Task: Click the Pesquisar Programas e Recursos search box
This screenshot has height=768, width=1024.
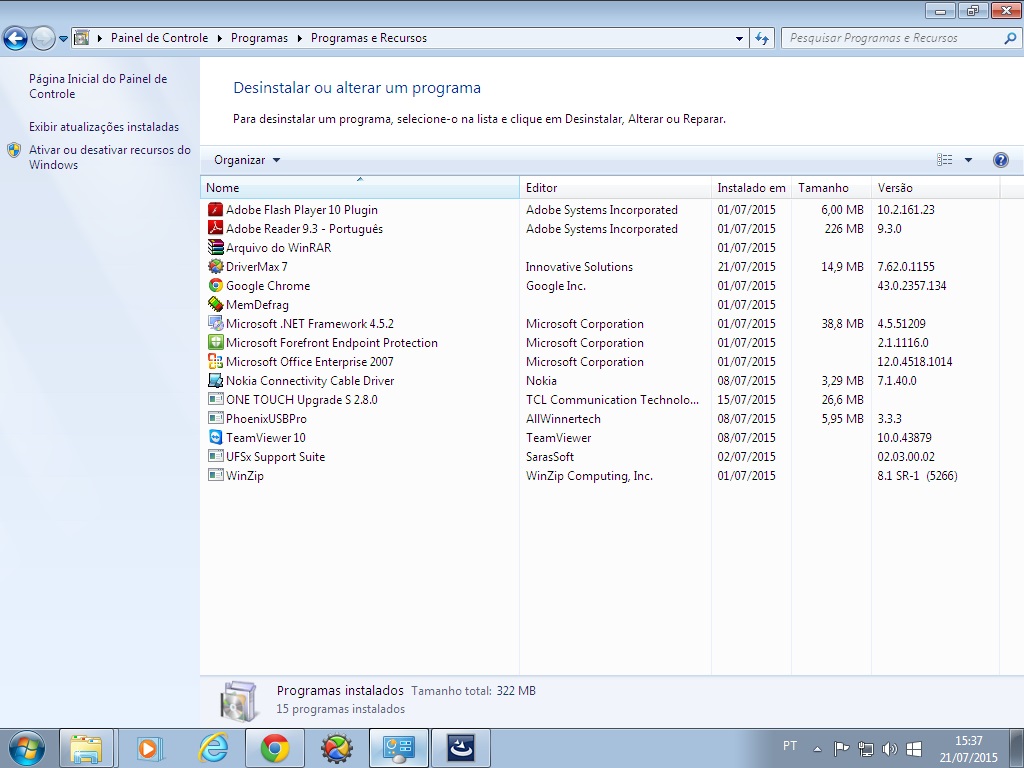Action: [901, 38]
